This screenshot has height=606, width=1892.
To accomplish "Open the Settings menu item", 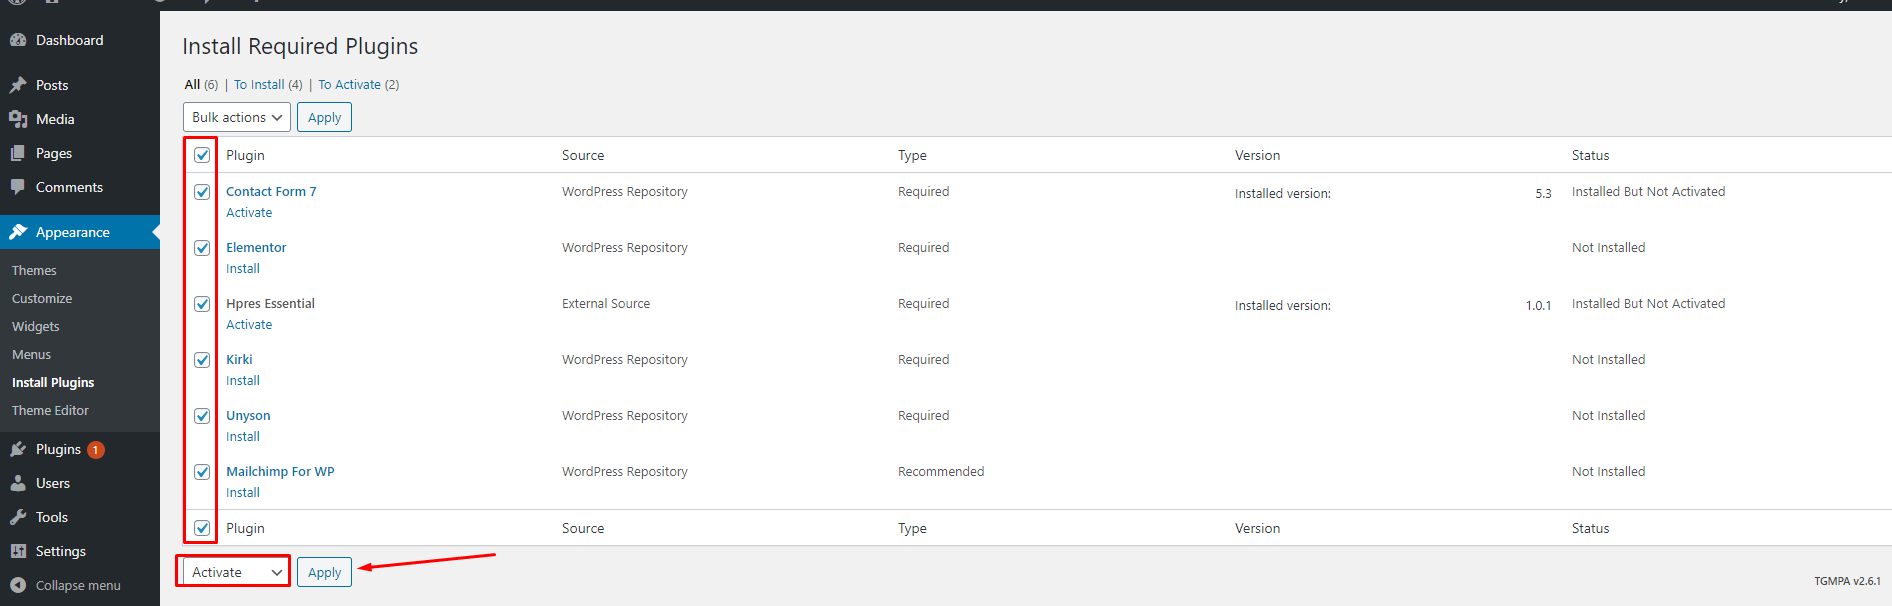I will click(80, 551).
